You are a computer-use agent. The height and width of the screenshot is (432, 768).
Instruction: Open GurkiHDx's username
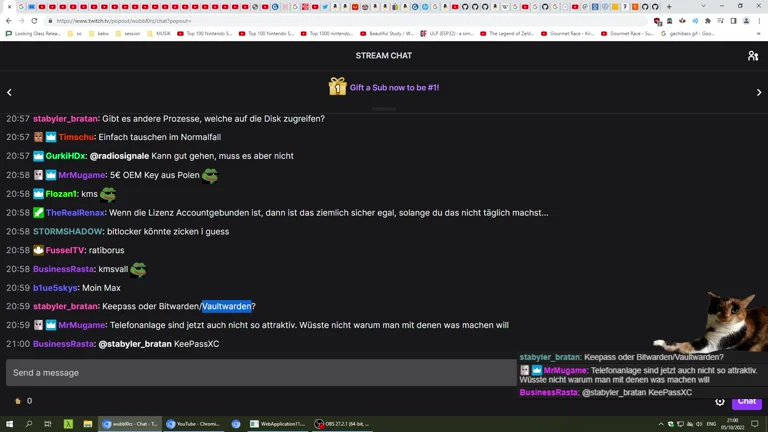click(x=65, y=156)
